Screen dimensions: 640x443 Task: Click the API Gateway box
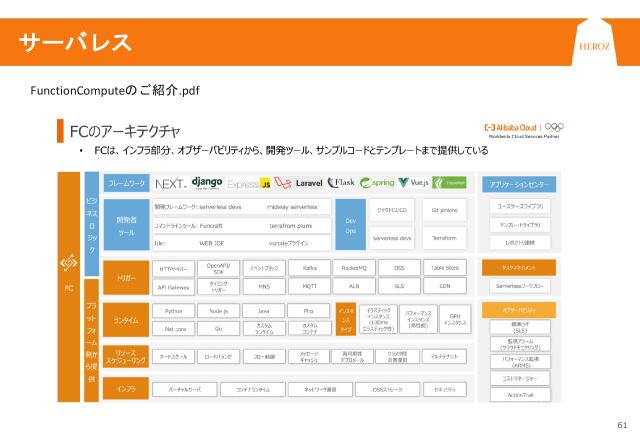coord(173,287)
